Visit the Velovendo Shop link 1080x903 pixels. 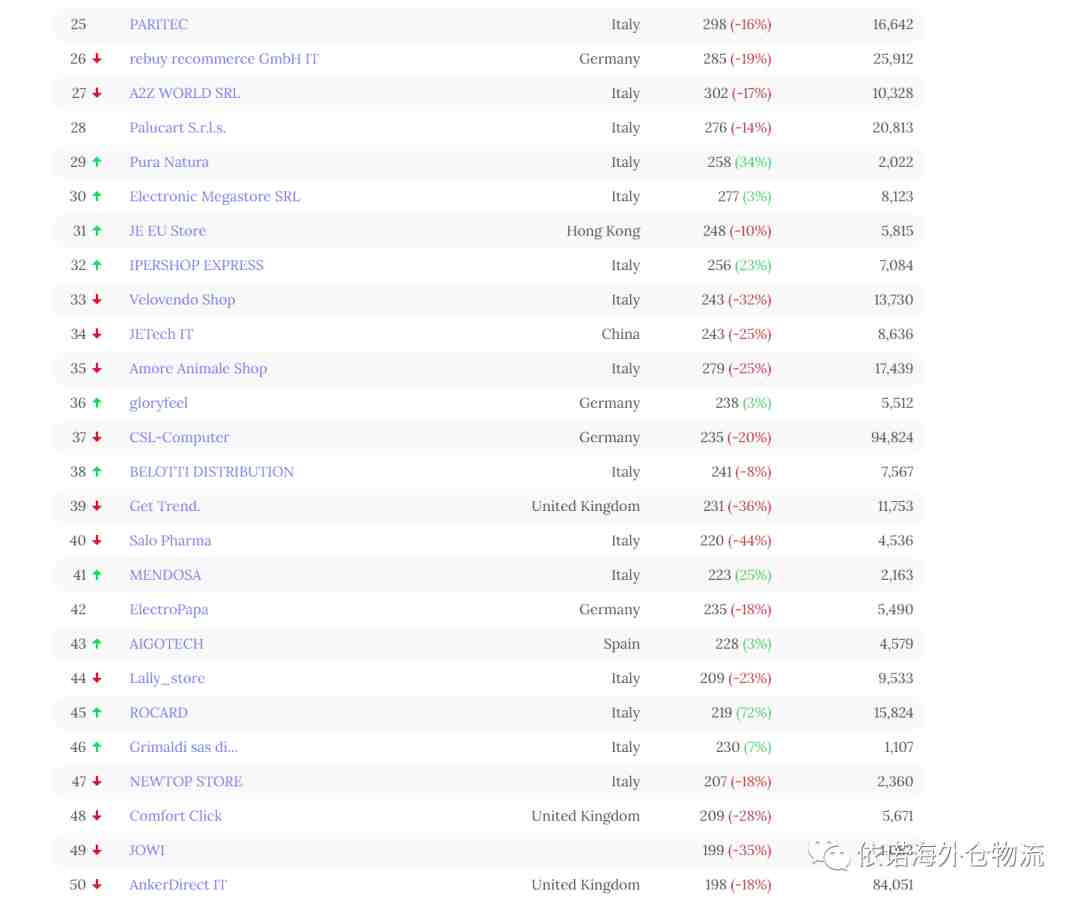pos(183,300)
